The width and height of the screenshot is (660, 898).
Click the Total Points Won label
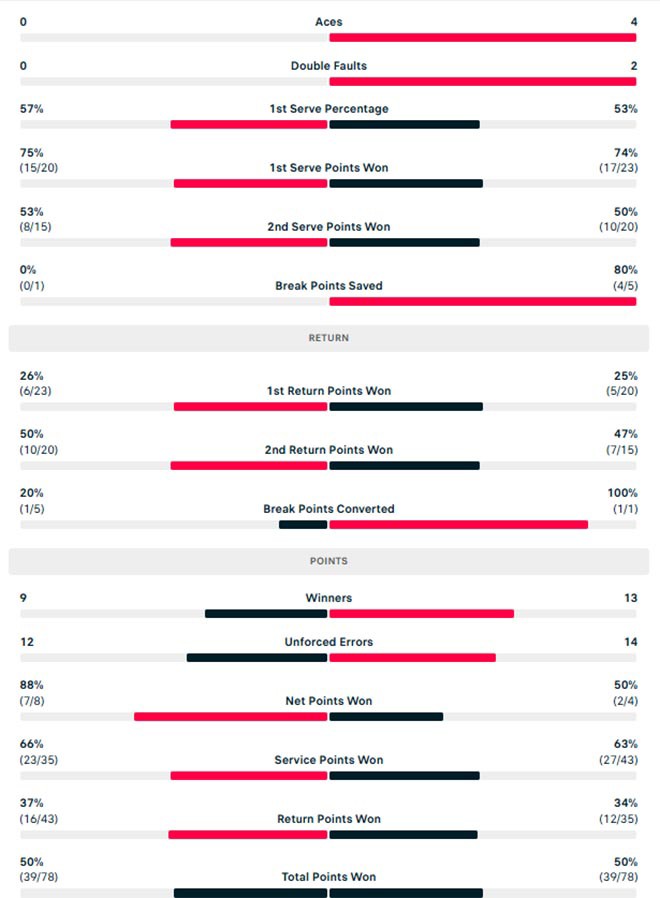(x=329, y=877)
